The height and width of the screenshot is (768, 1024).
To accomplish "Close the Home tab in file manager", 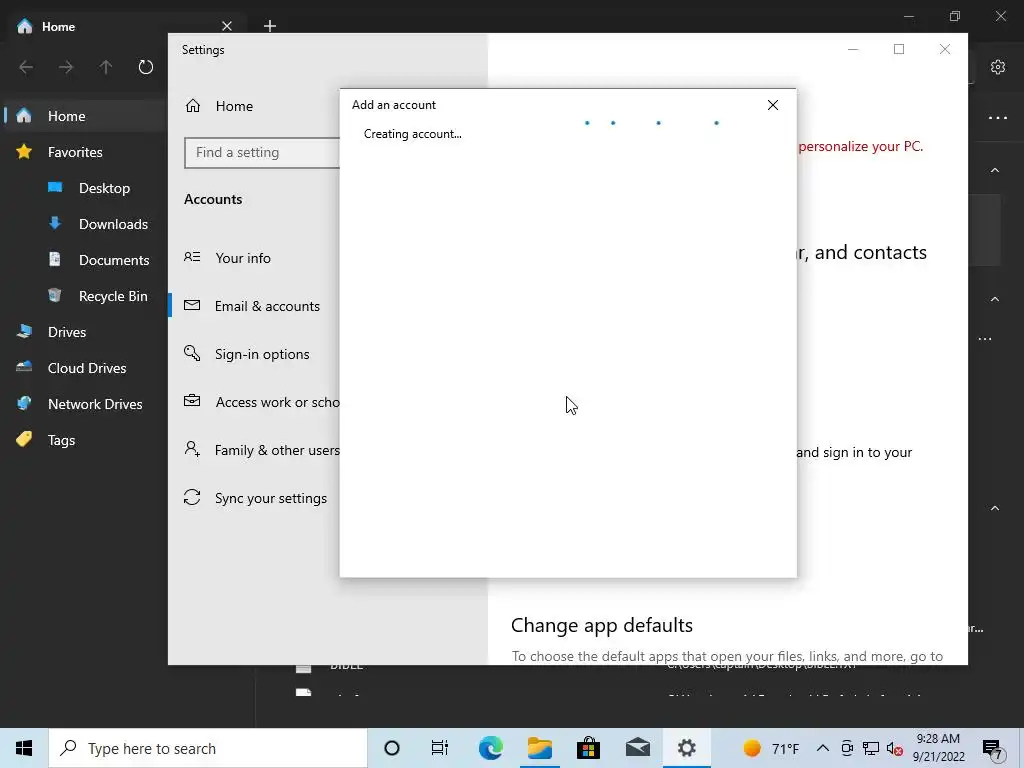I will click(227, 26).
